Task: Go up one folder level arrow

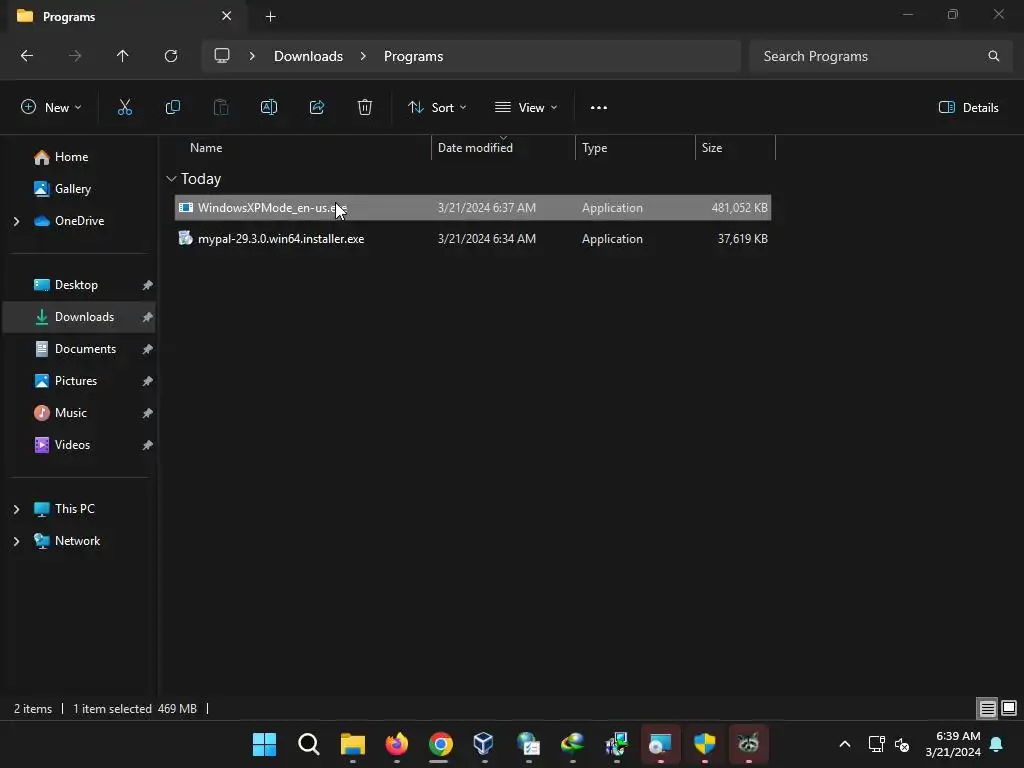Action: [123, 56]
